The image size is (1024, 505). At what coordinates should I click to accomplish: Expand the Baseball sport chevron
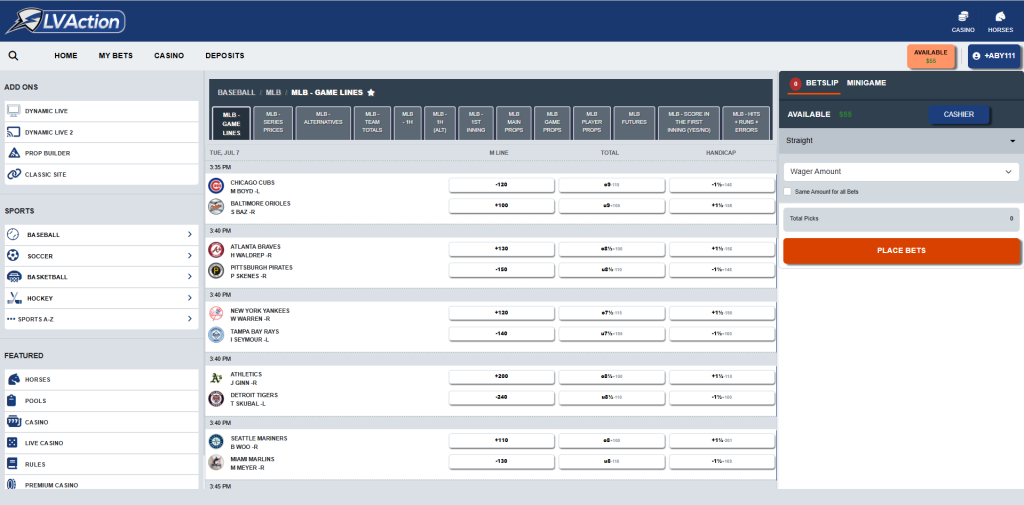pyautogui.click(x=189, y=235)
